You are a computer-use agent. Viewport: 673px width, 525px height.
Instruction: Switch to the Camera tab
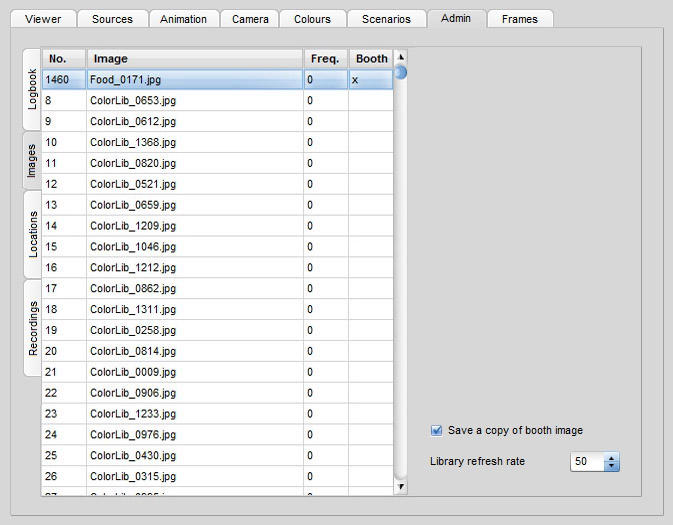(x=249, y=19)
